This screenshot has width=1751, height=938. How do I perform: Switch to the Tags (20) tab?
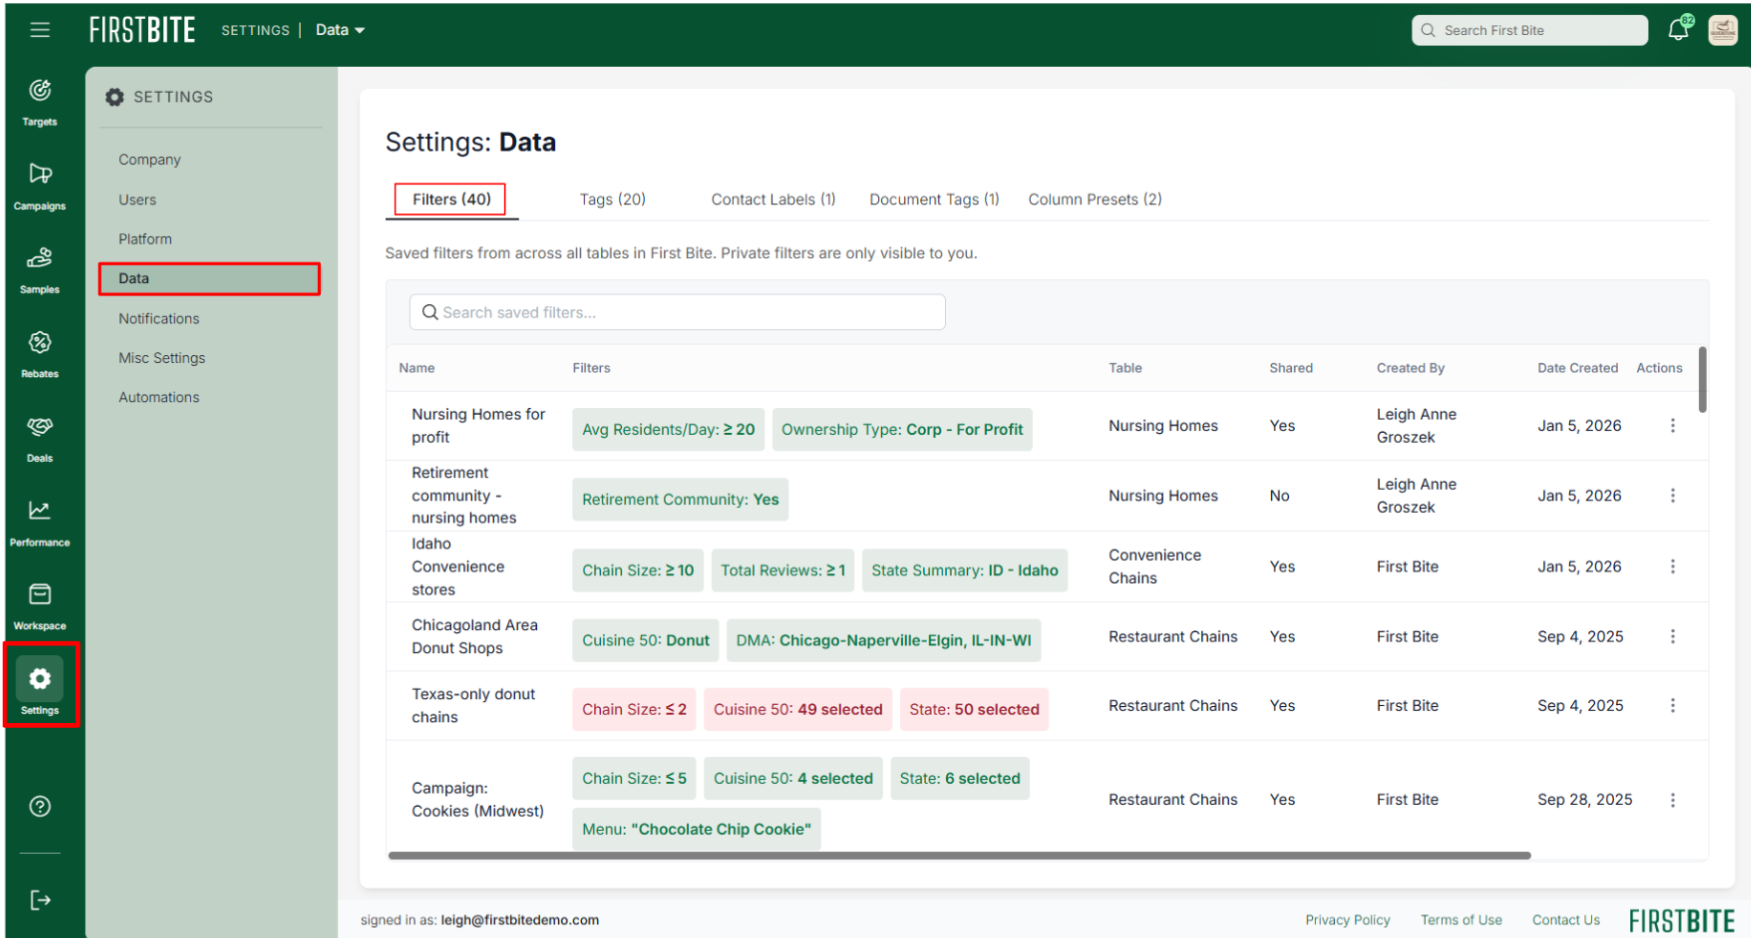(x=613, y=199)
